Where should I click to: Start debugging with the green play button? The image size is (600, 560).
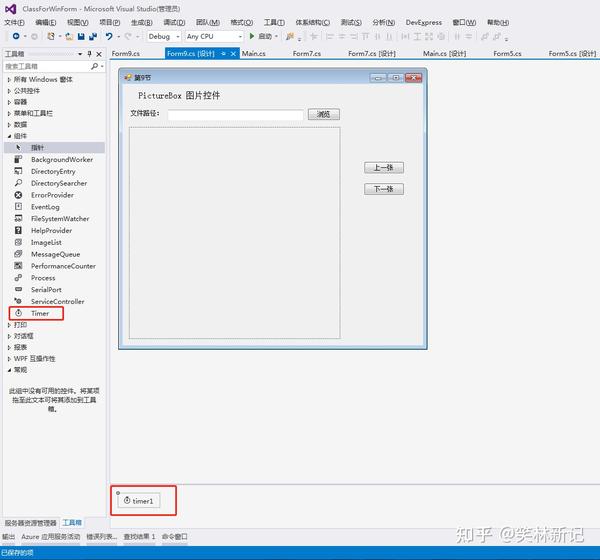pyautogui.click(x=252, y=36)
